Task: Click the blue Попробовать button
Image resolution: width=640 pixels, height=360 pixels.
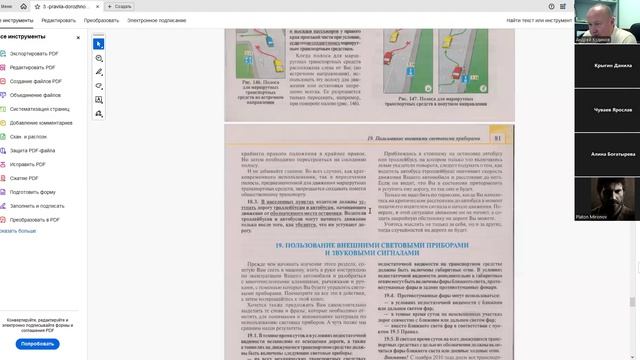Action: click(x=38, y=344)
